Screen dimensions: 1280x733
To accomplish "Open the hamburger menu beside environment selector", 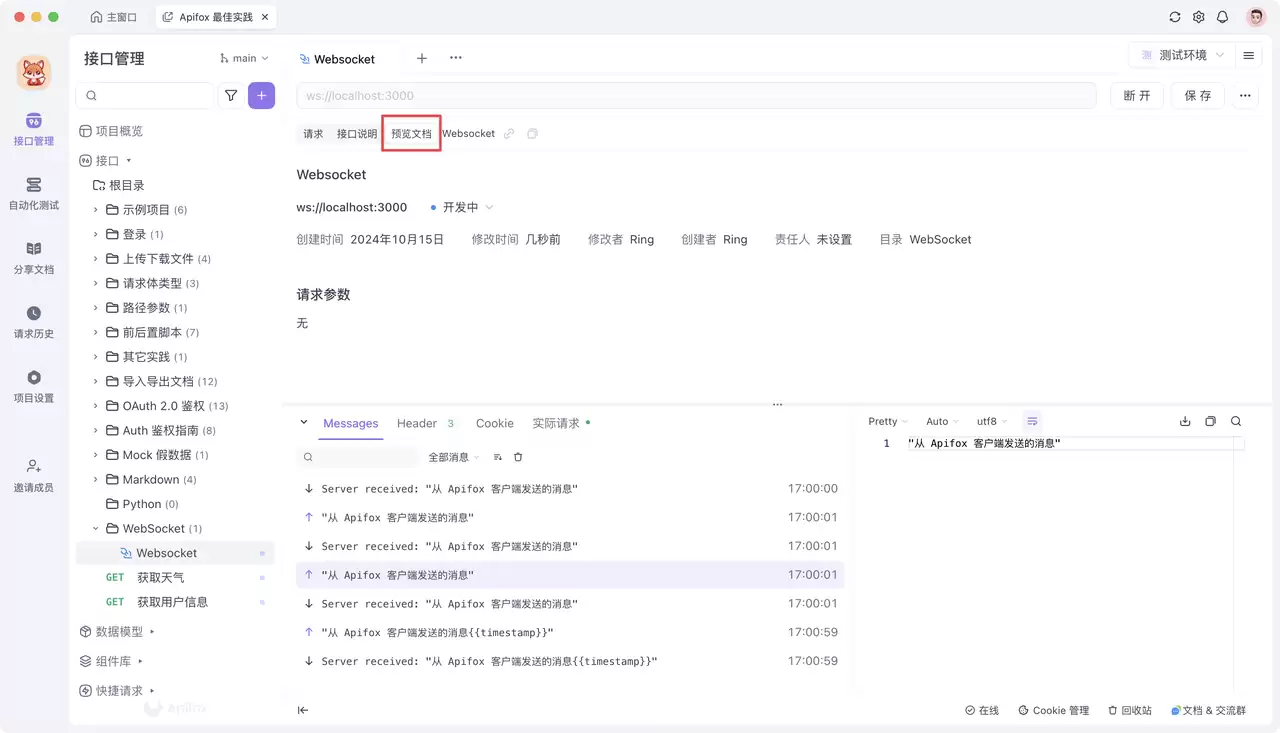I will tap(1249, 55).
